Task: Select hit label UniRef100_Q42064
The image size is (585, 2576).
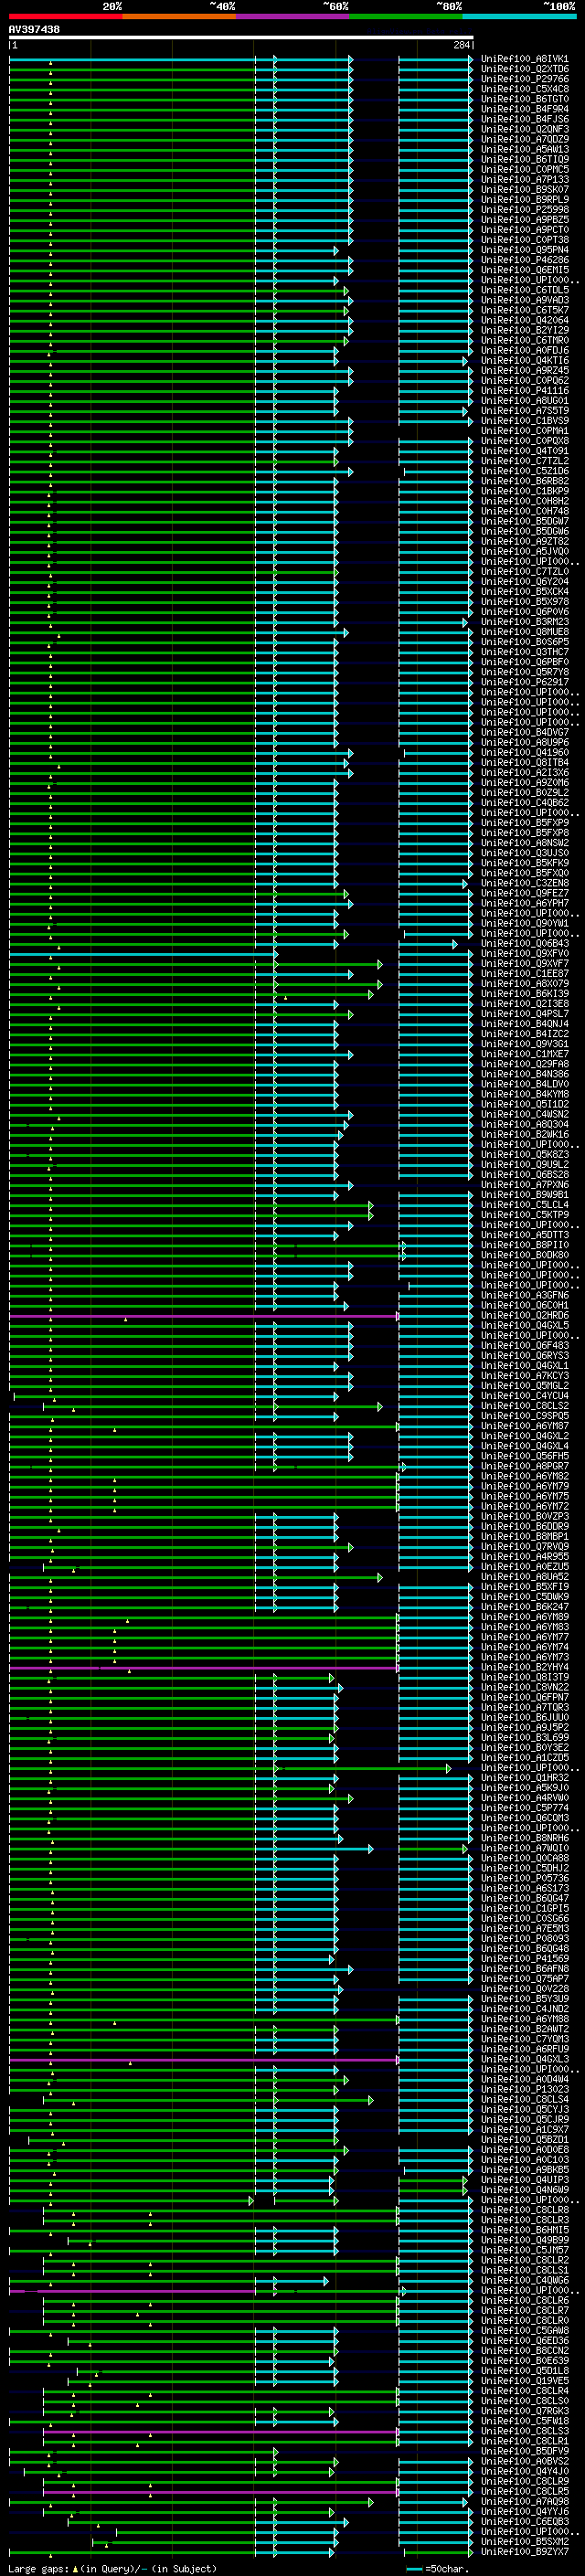Action: click(525, 320)
